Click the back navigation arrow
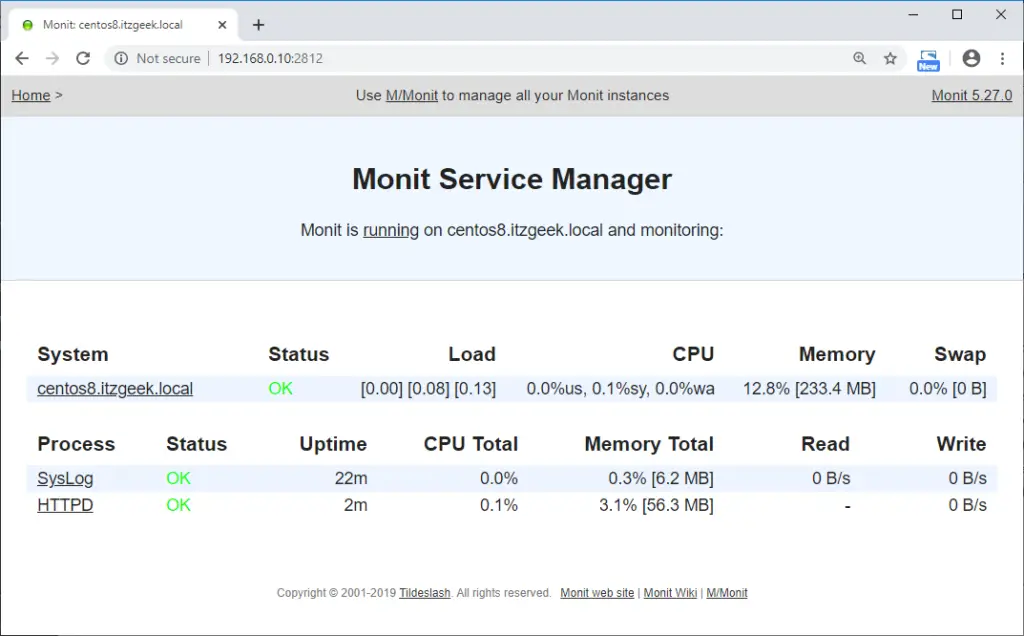 point(22,58)
